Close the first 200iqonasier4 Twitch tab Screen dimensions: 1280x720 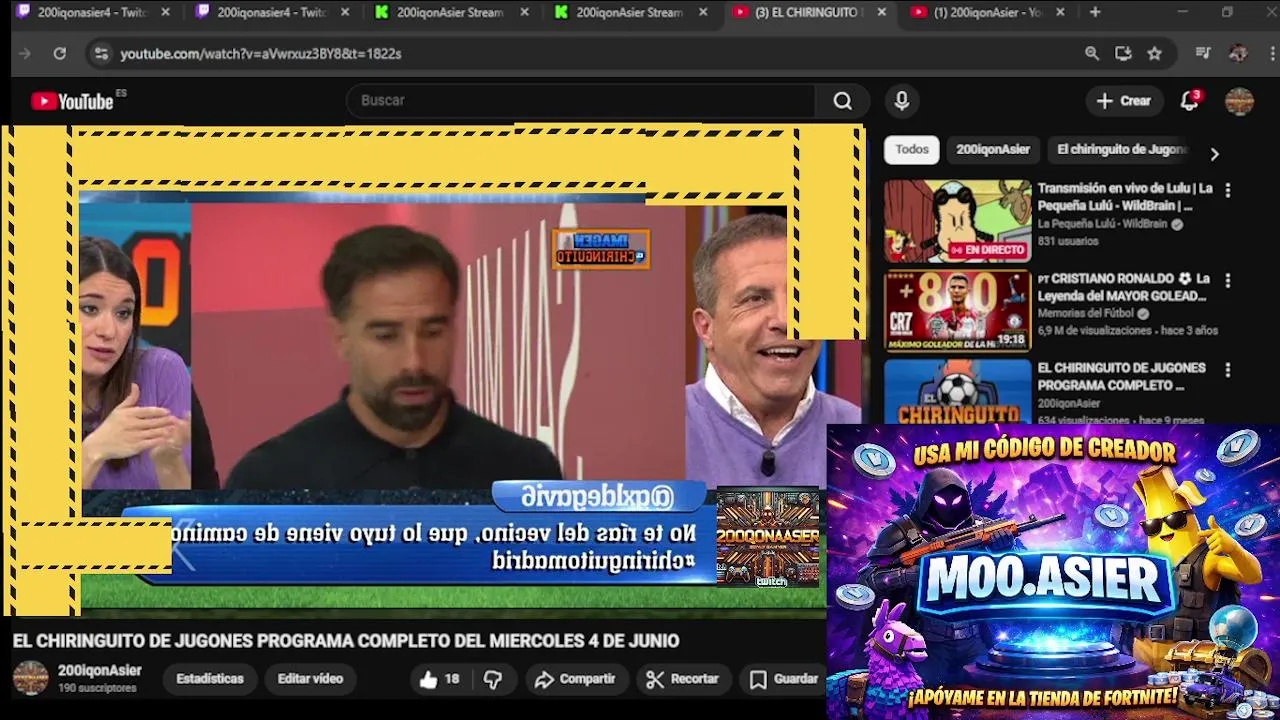165,12
